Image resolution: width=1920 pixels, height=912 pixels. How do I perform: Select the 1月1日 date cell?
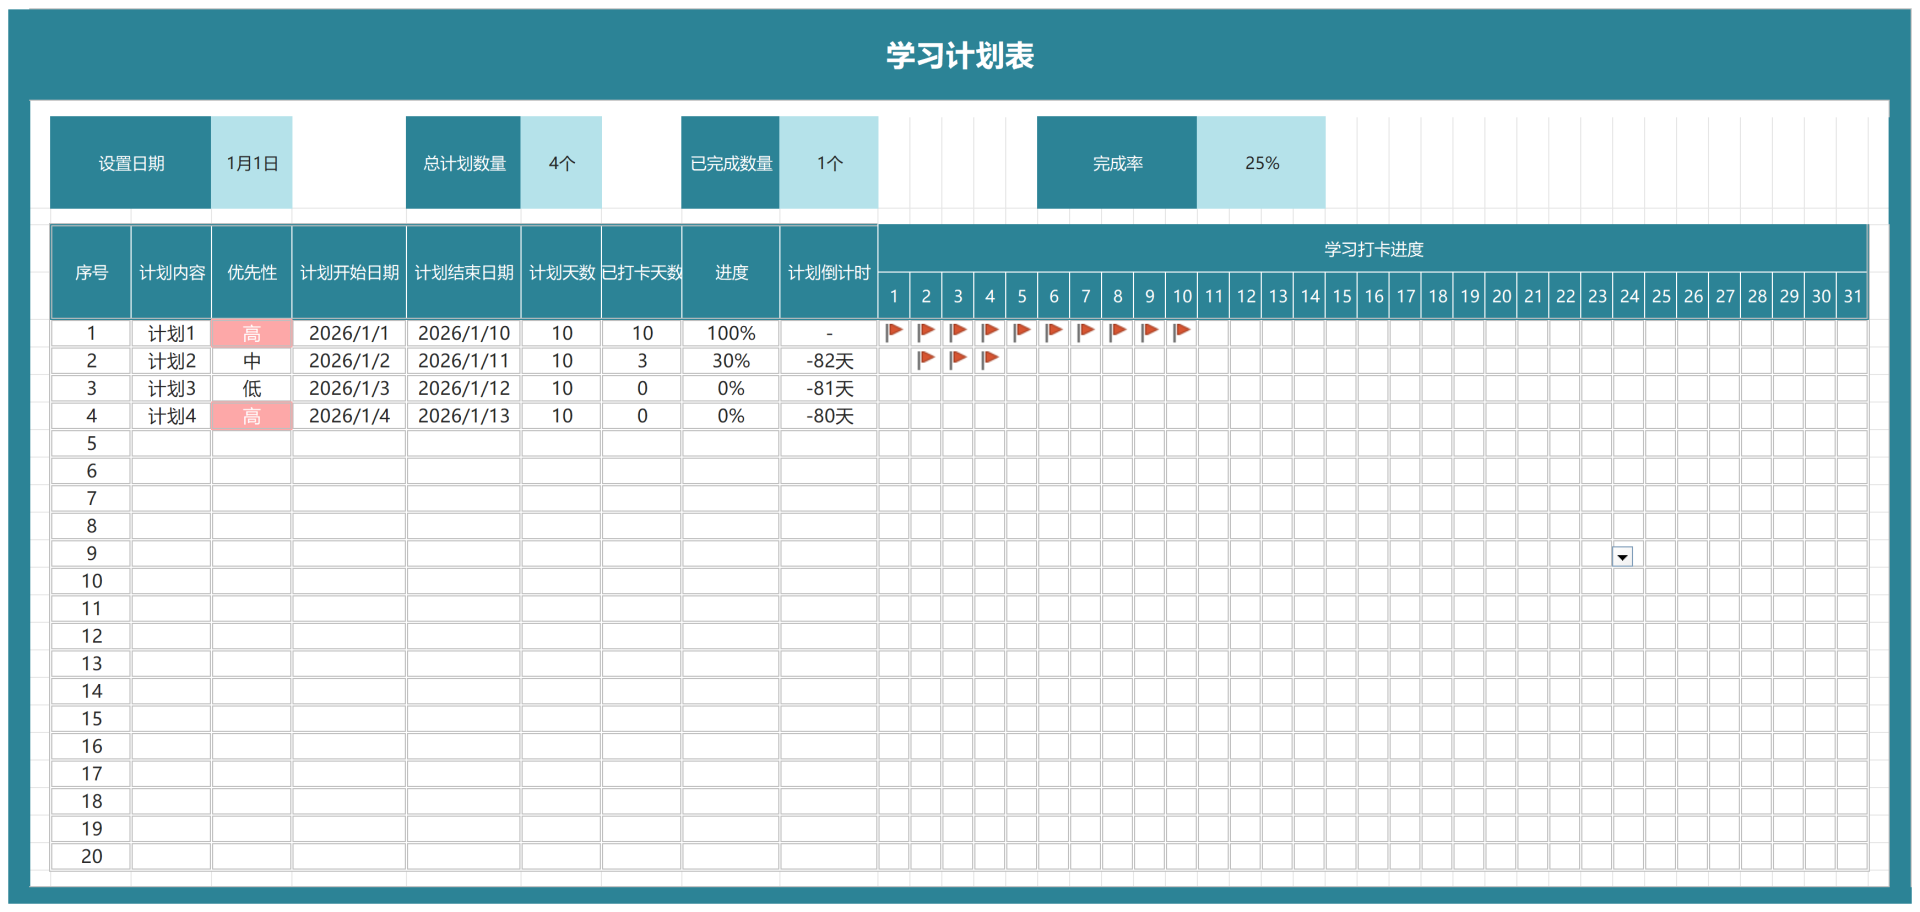pos(251,161)
